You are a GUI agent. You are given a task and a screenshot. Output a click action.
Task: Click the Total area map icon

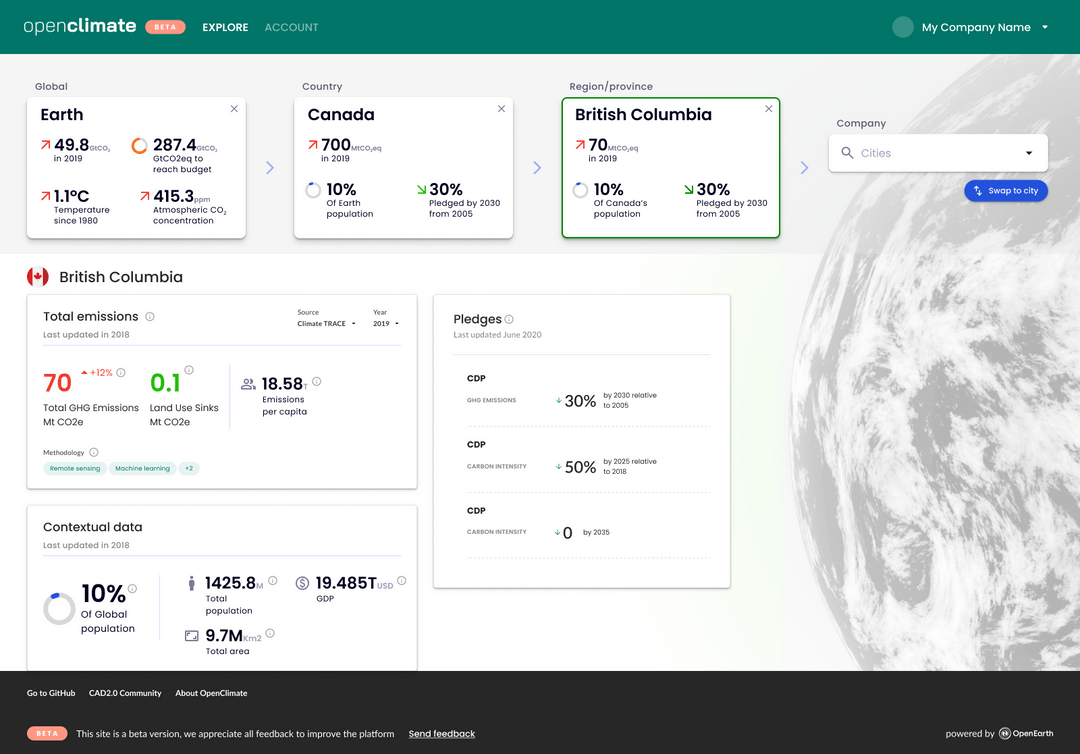(192, 636)
